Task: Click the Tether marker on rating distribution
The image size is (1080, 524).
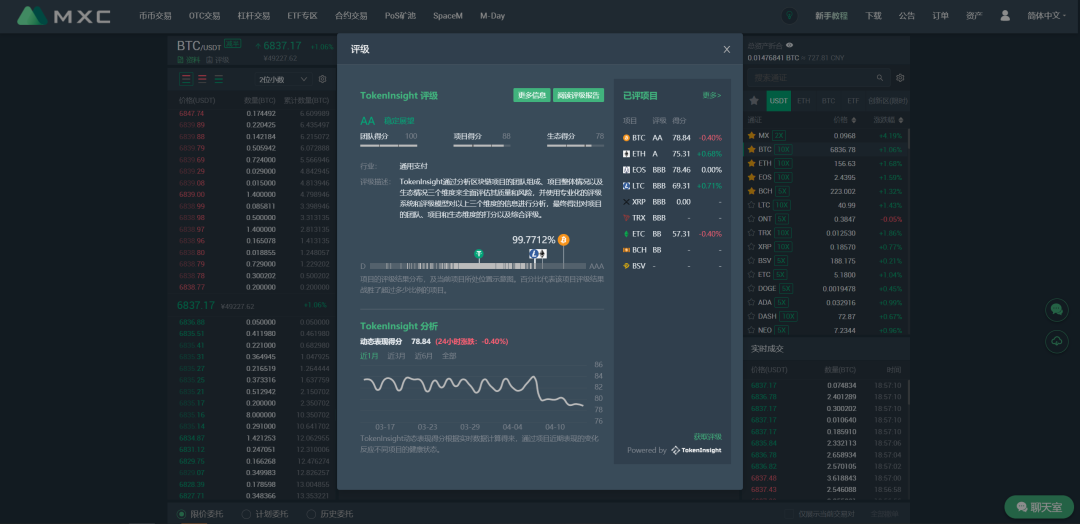Action: (478, 253)
